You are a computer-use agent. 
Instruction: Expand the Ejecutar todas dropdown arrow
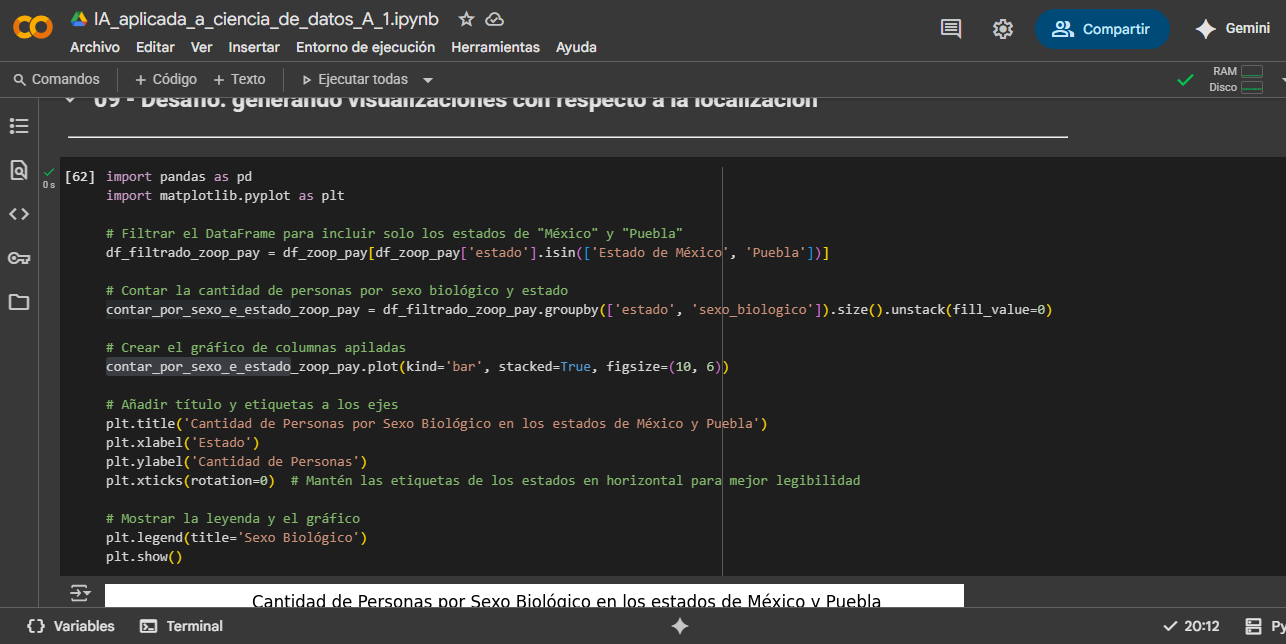(x=428, y=80)
